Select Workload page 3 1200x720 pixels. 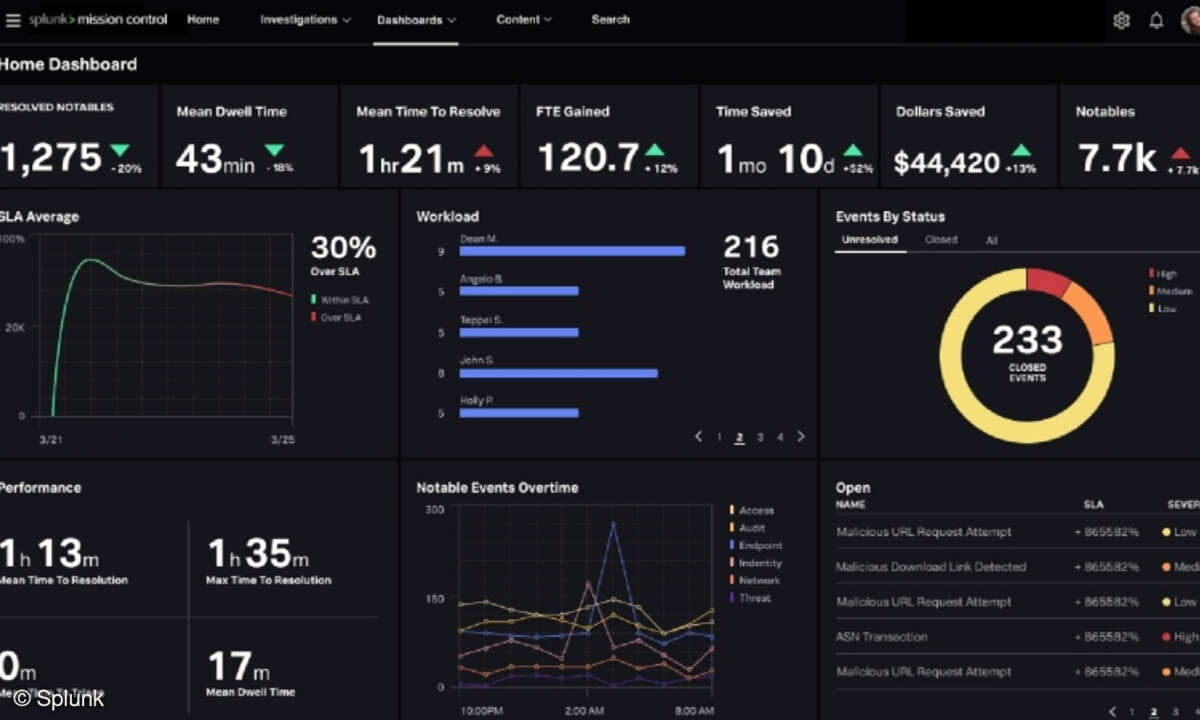tap(760, 437)
